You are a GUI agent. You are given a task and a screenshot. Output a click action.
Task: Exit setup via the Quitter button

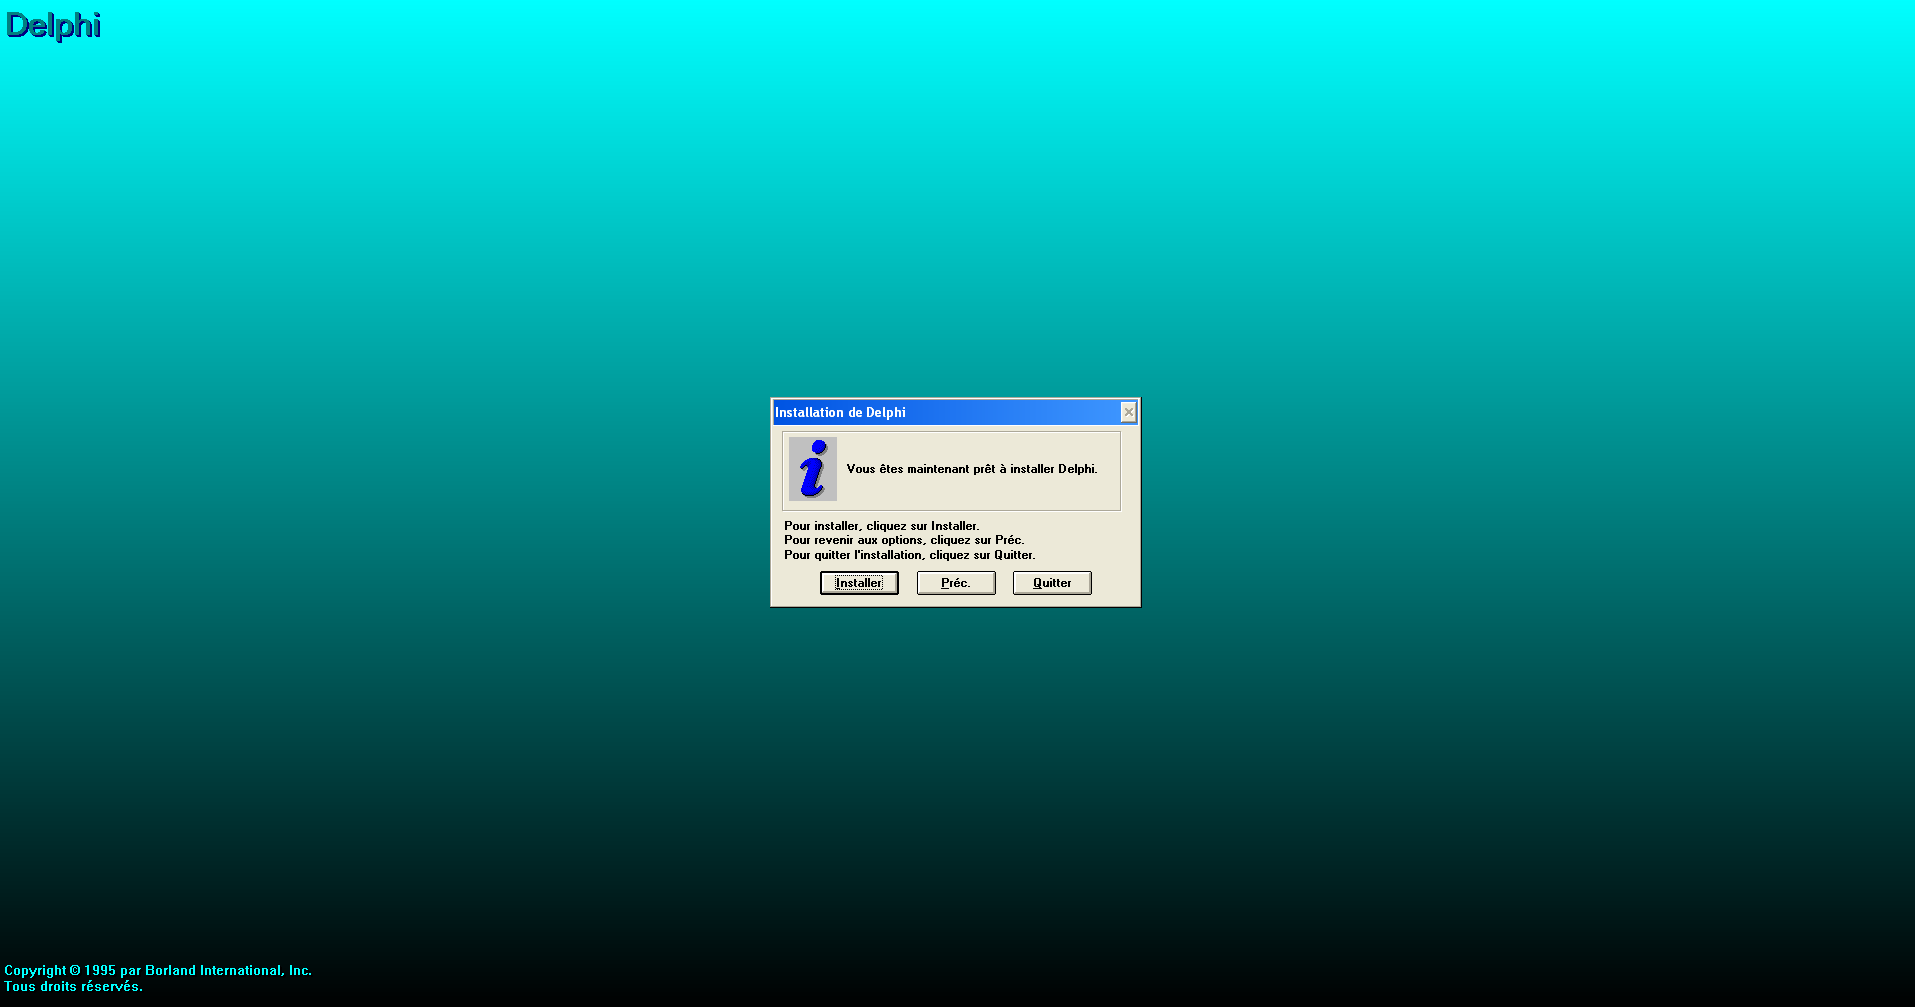(x=1052, y=583)
